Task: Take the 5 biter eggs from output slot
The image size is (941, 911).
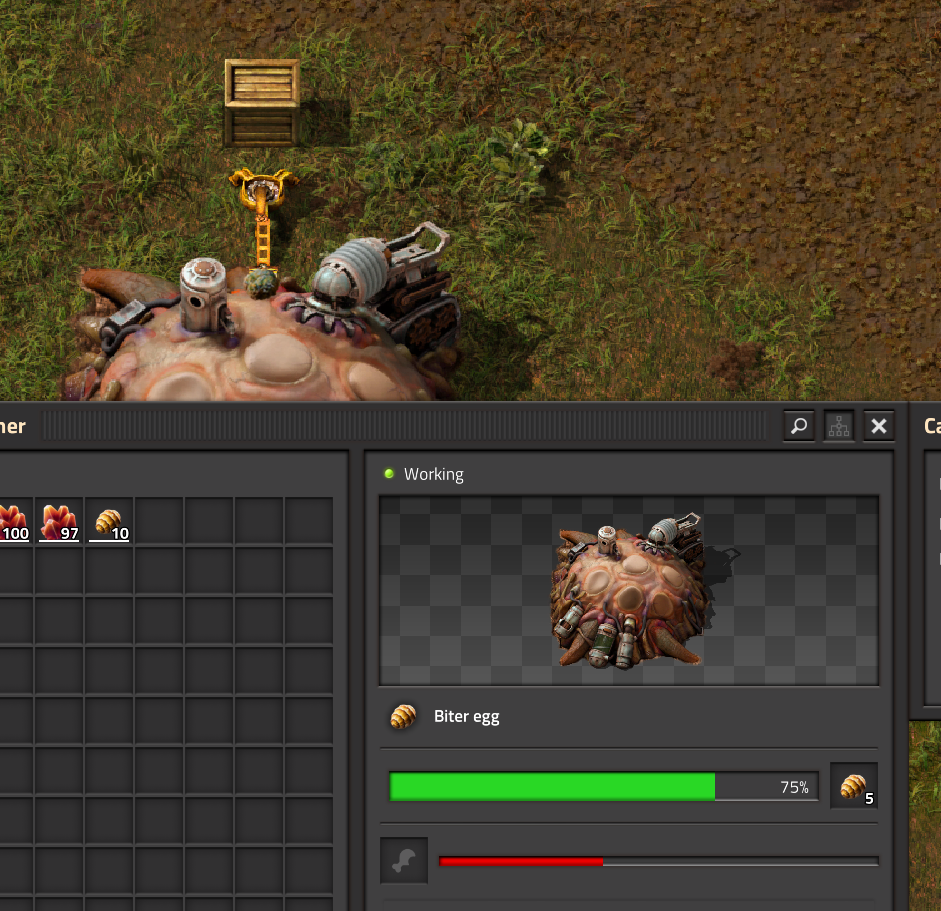Action: [x=853, y=786]
